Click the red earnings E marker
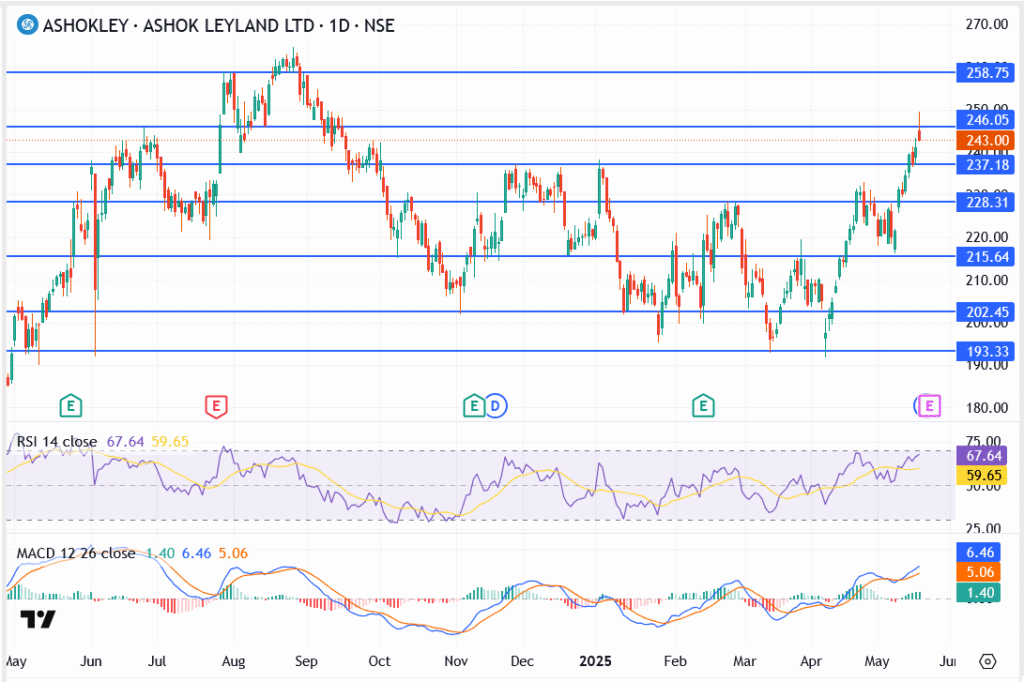1024x682 pixels. pos(214,405)
